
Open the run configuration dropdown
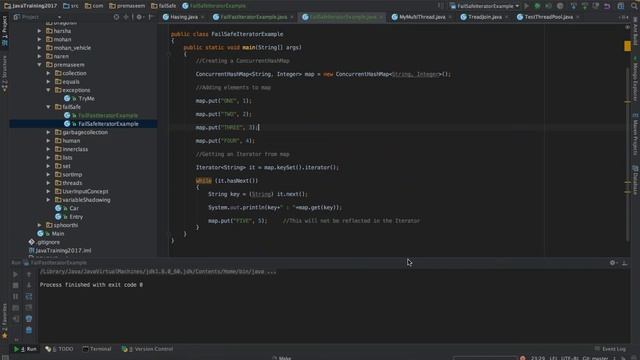(484, 6)
